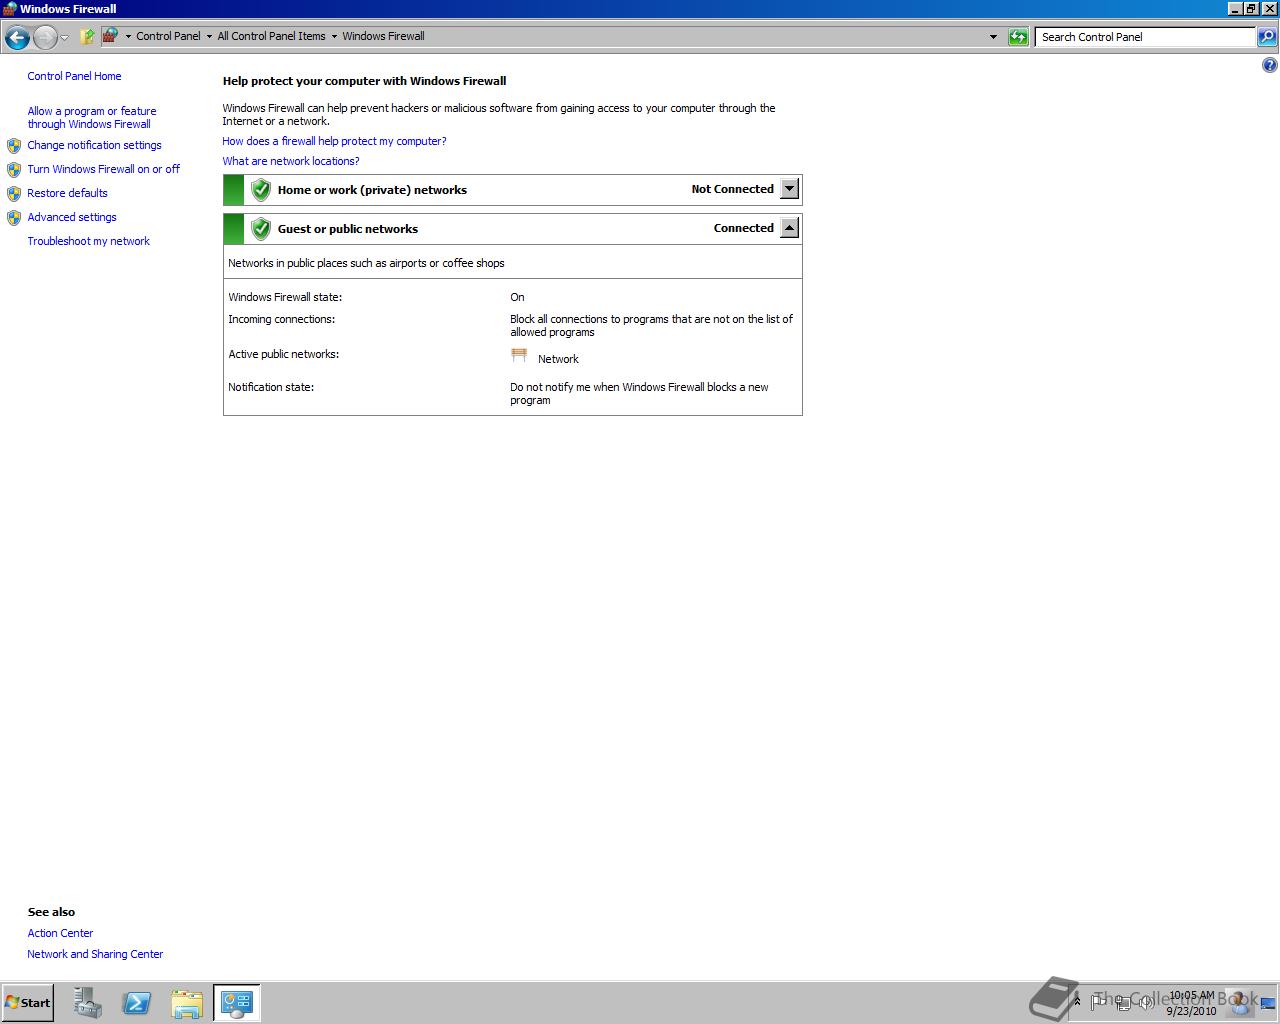This screenshot has width=1280, height=1024.
Task: Click the up-folder icon in address bar
Action: click(87, 36)
